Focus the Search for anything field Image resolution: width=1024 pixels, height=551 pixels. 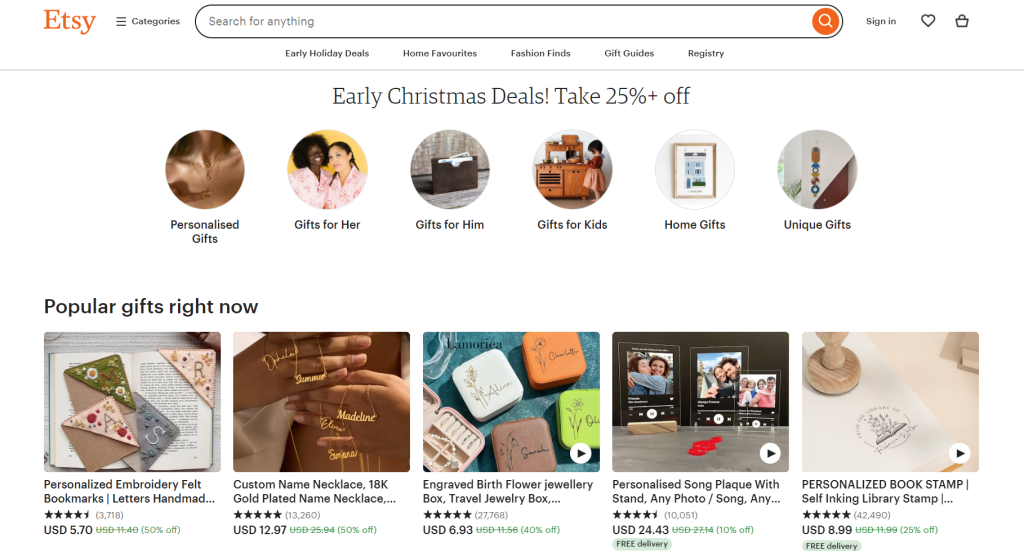coord(500,21)
